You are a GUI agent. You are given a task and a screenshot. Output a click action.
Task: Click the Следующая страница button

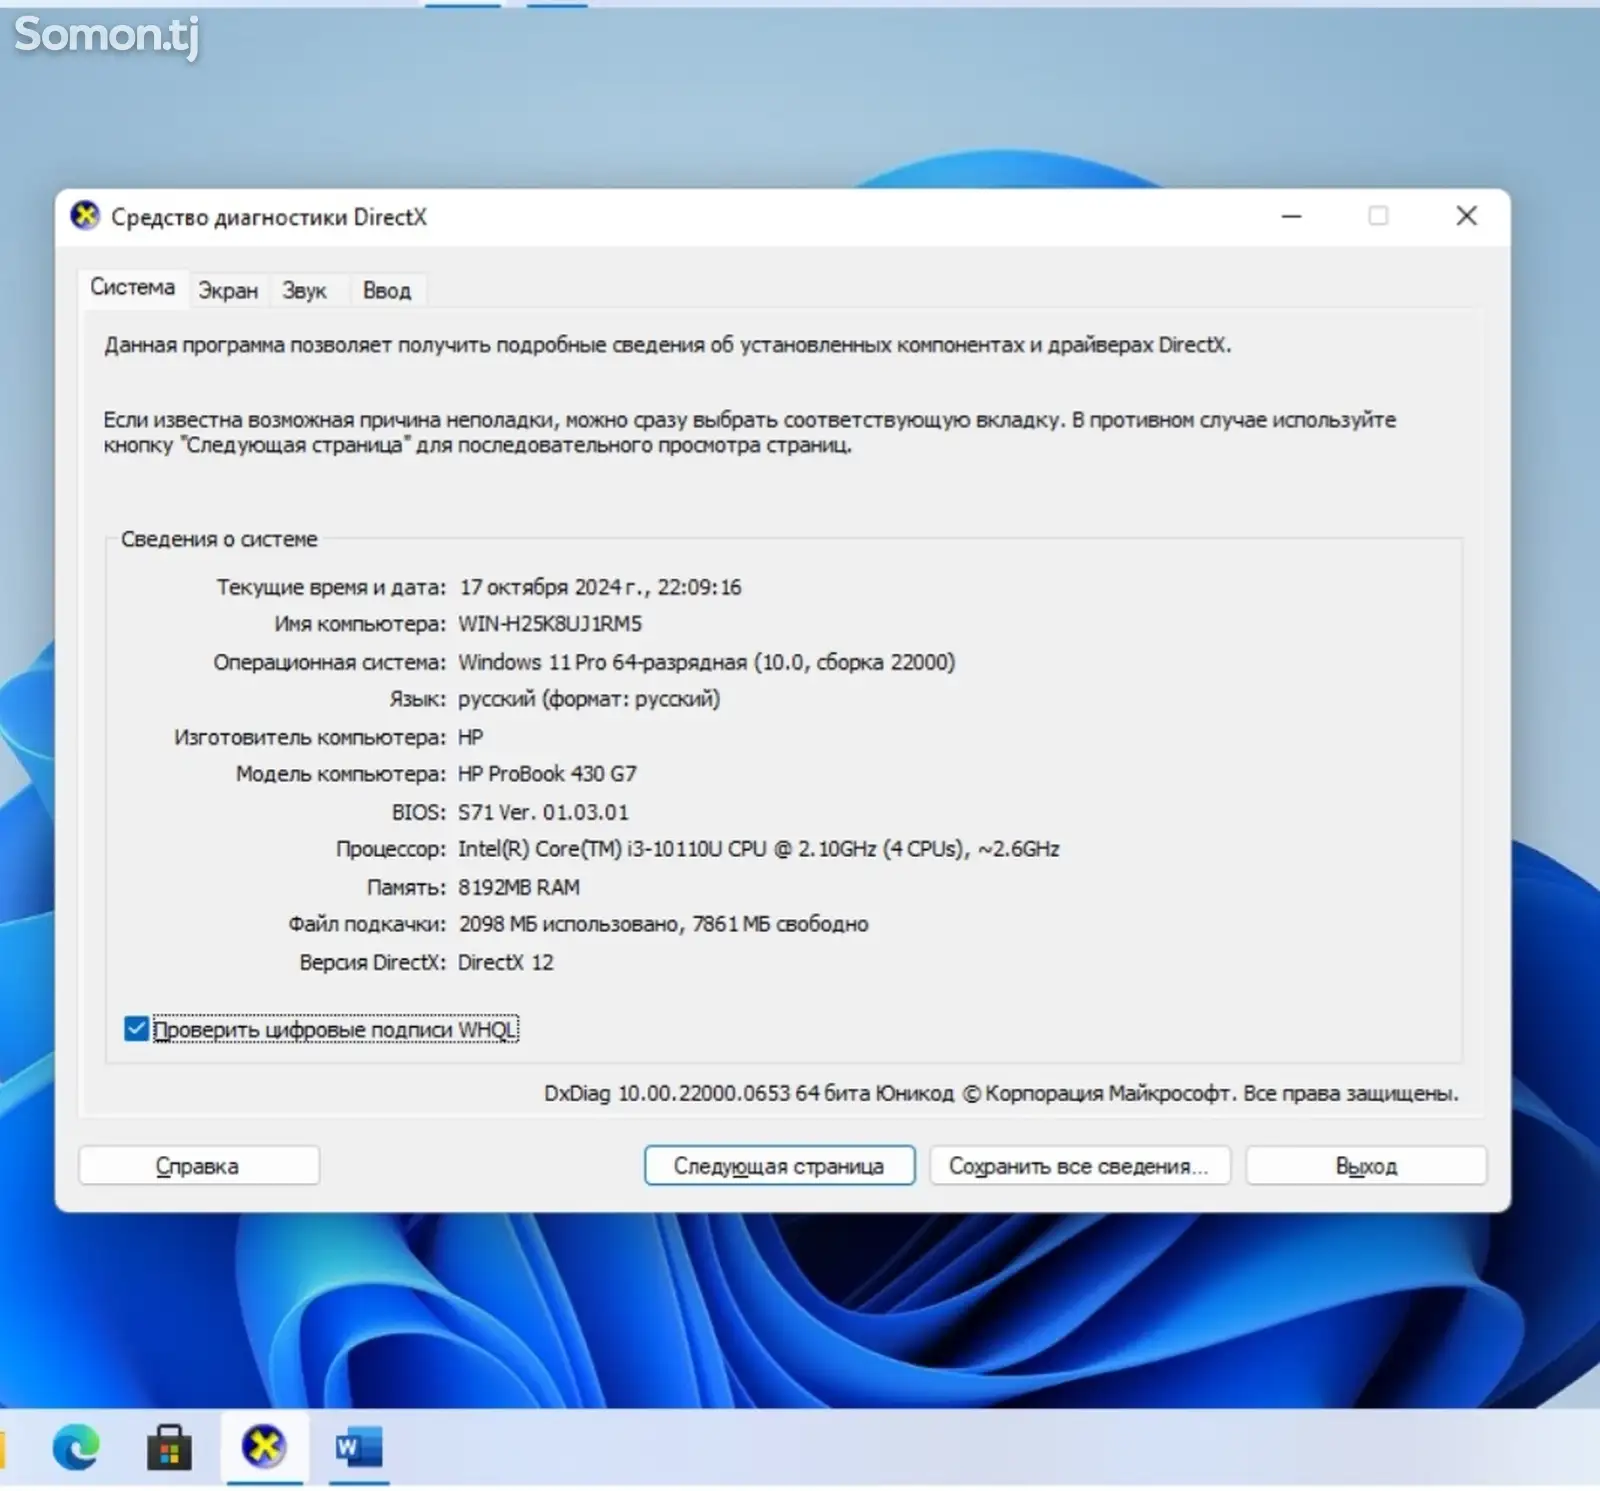[x=779, y=1166]
